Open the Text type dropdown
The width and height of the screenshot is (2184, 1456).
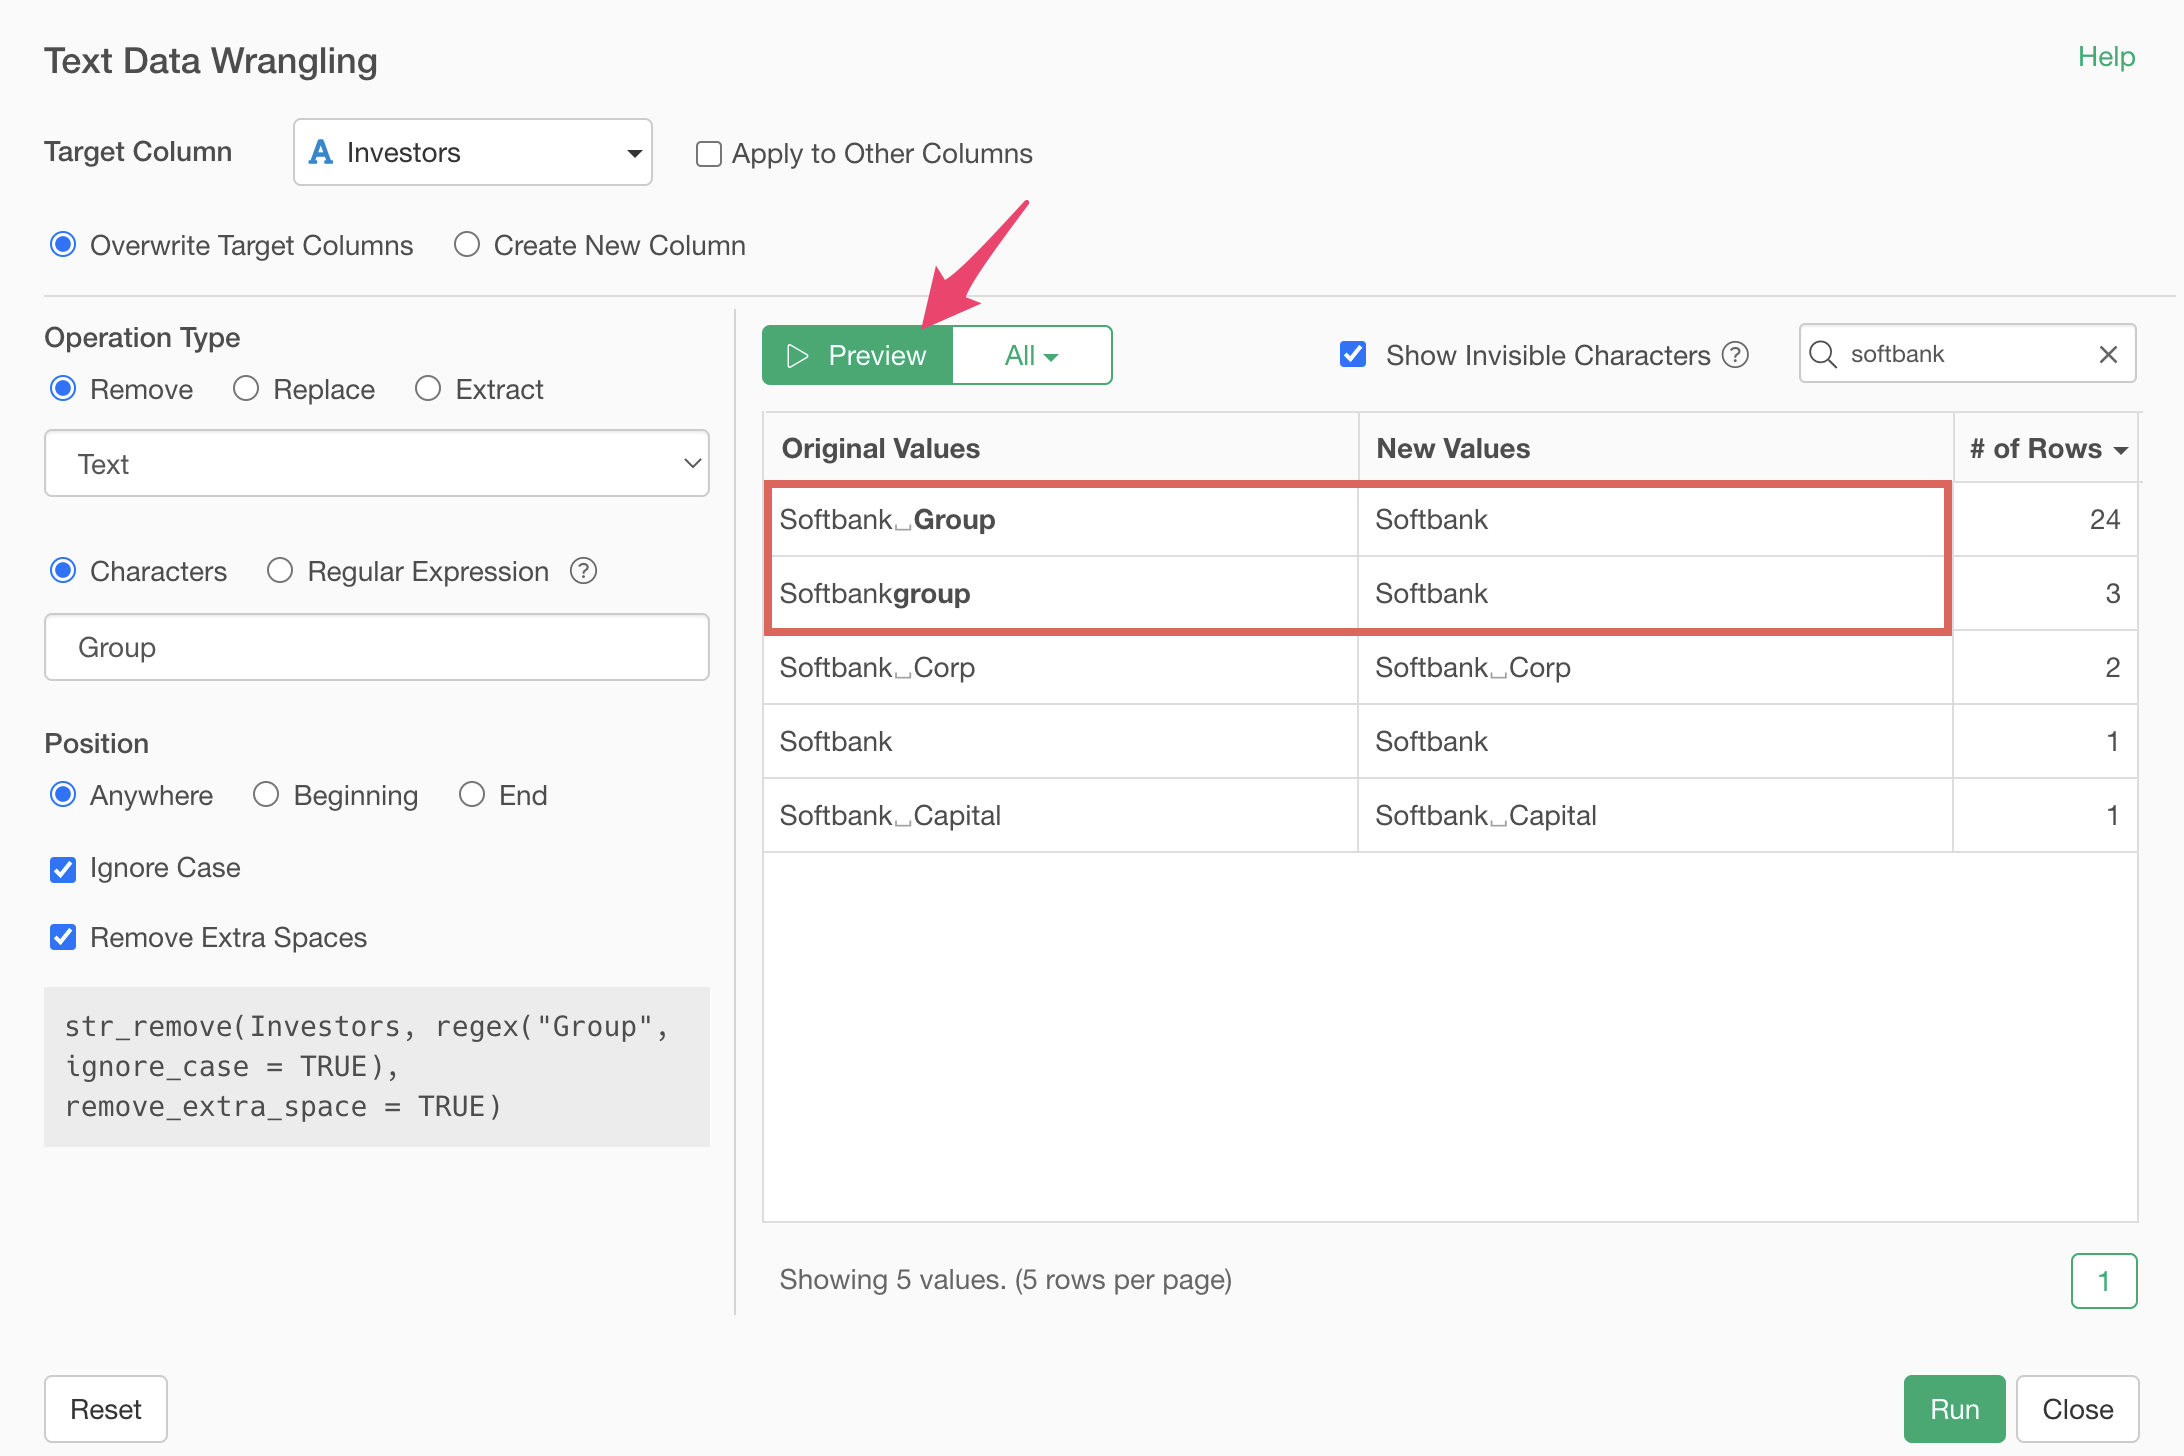click(377, 464)
